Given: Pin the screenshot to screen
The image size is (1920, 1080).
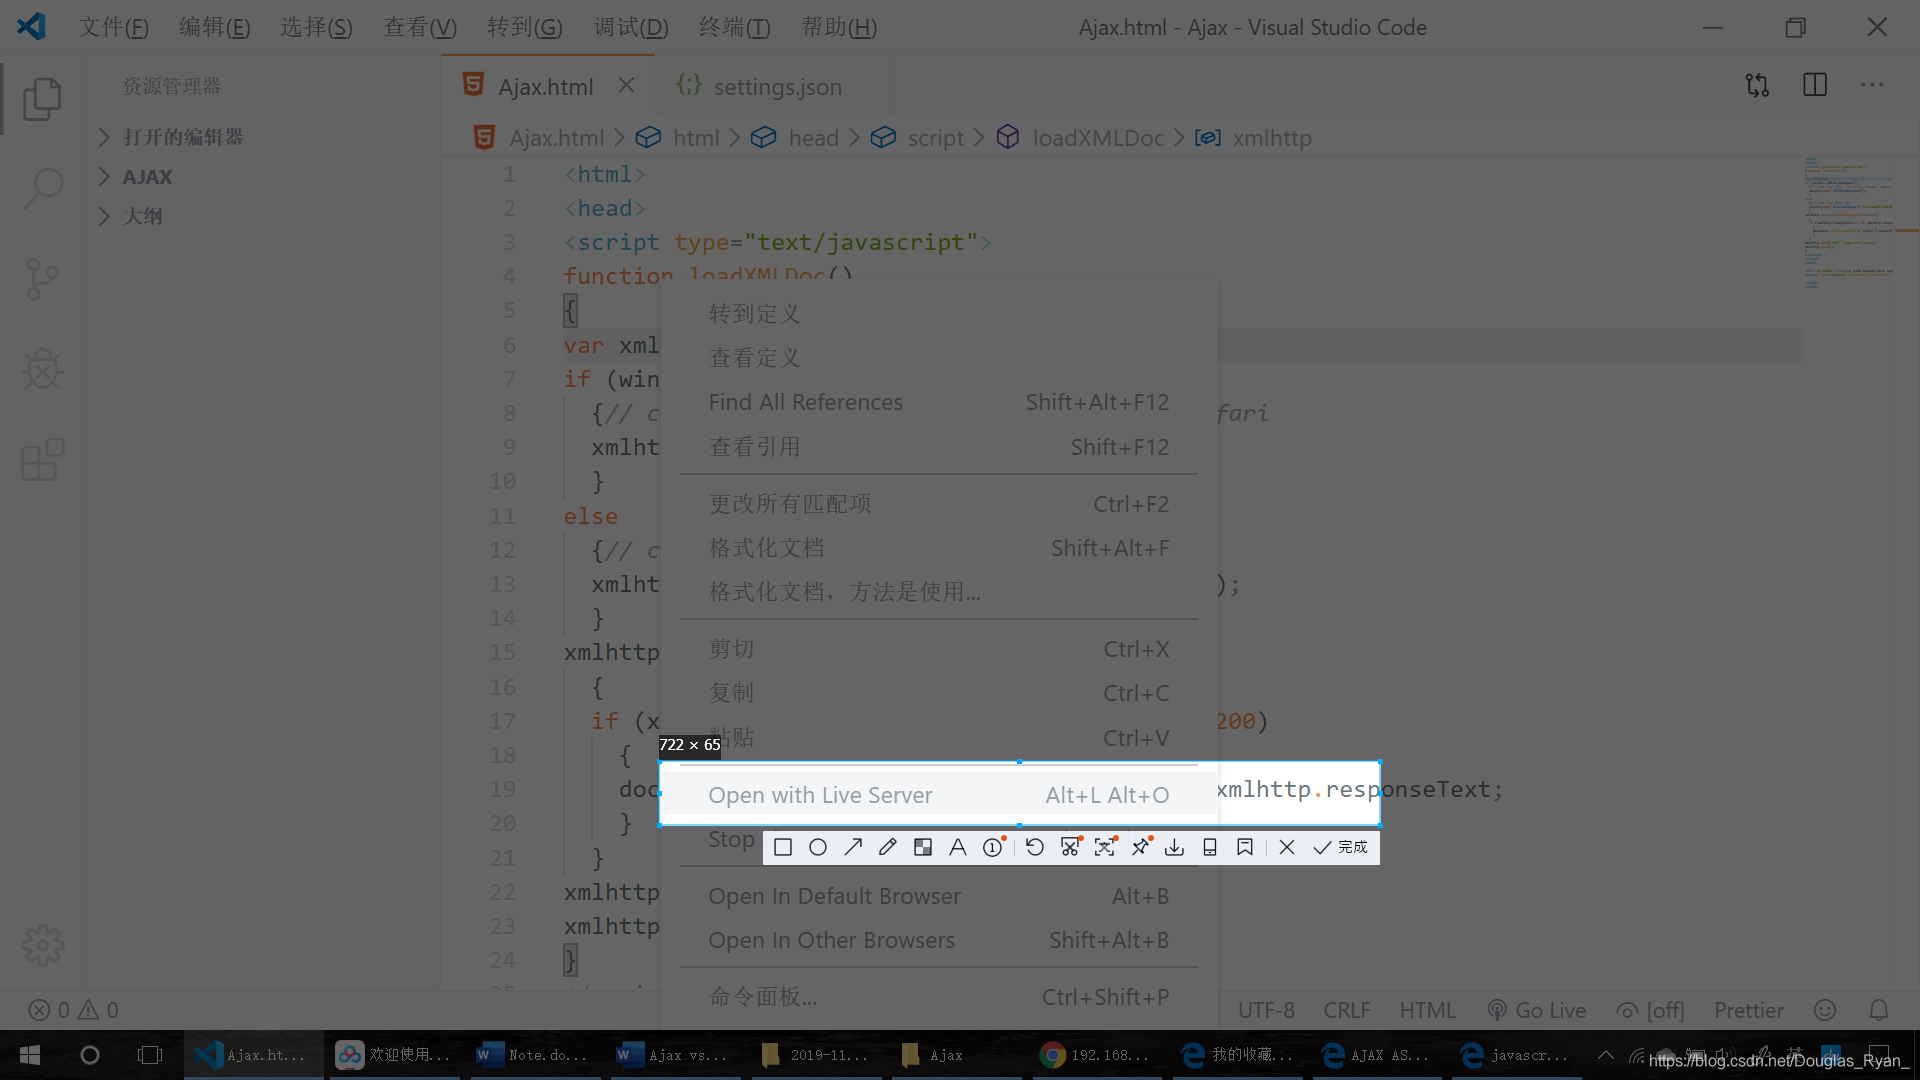Looking at the screenshot, I should [1140, 848].
